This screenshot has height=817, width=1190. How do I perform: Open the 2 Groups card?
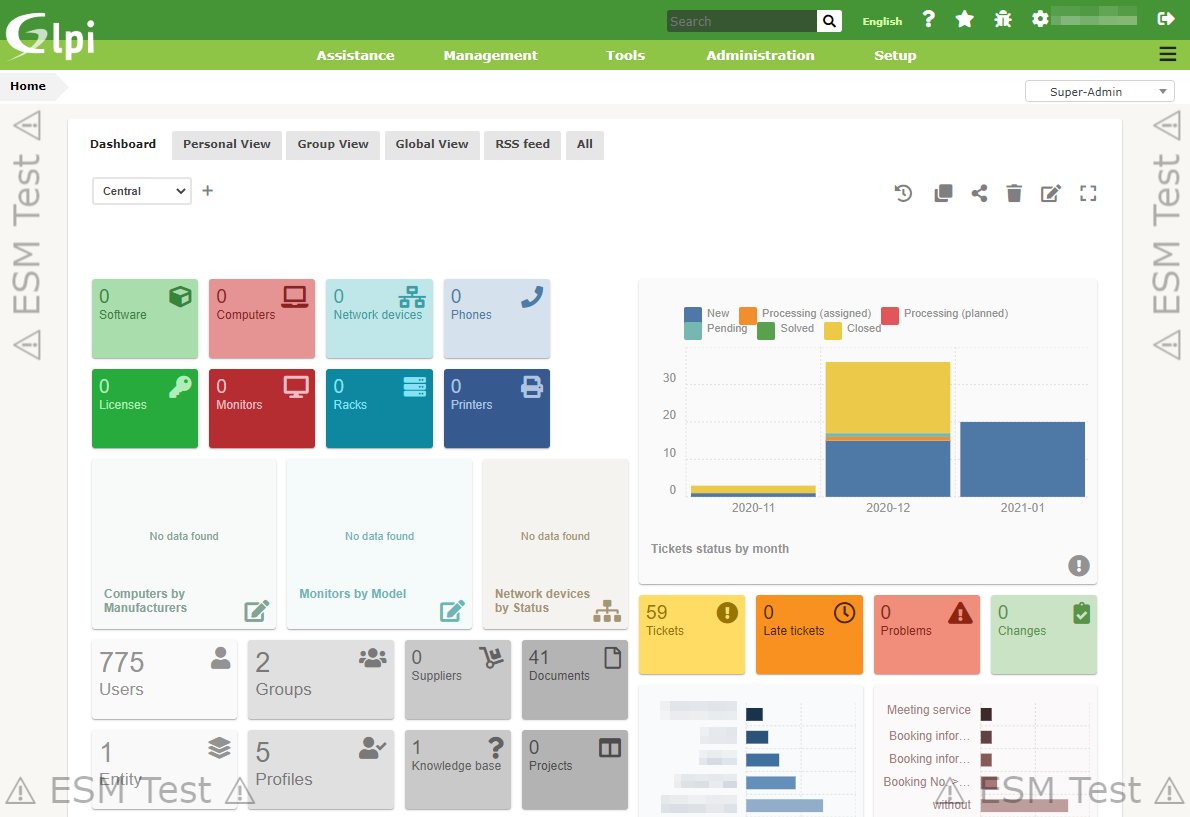(x=321, y=679)
